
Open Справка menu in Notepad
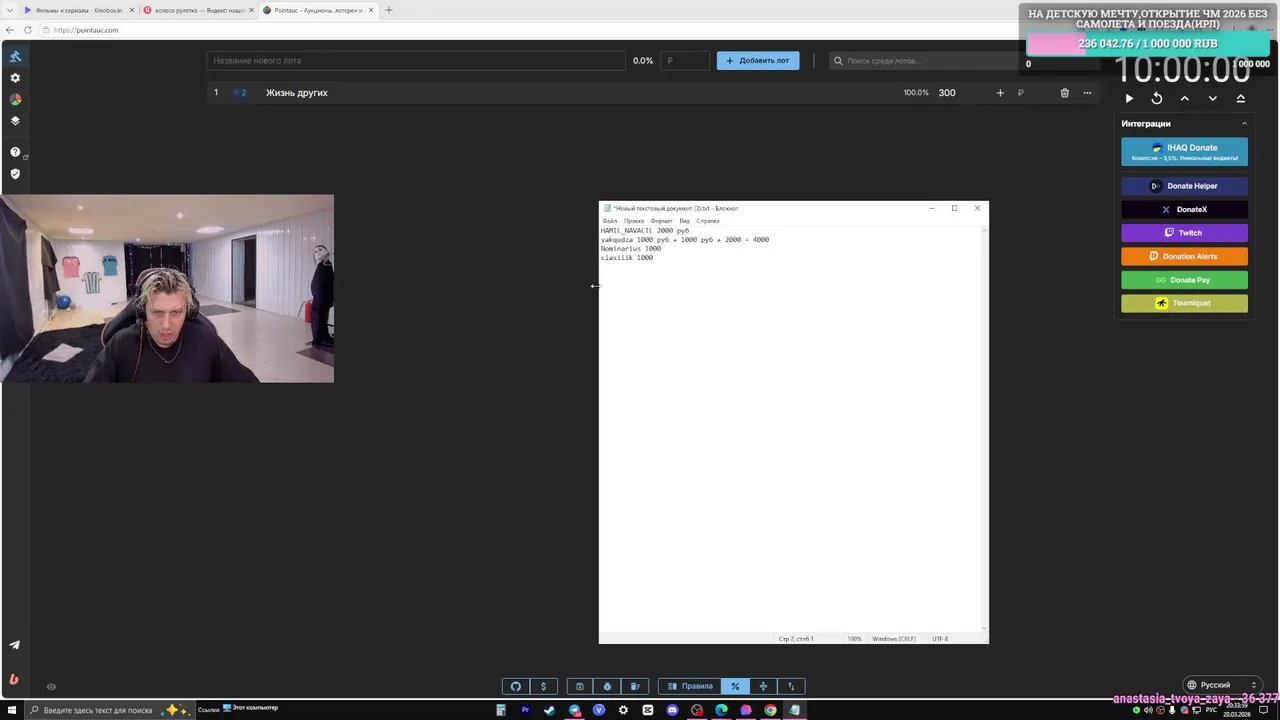tap(708, 221)
